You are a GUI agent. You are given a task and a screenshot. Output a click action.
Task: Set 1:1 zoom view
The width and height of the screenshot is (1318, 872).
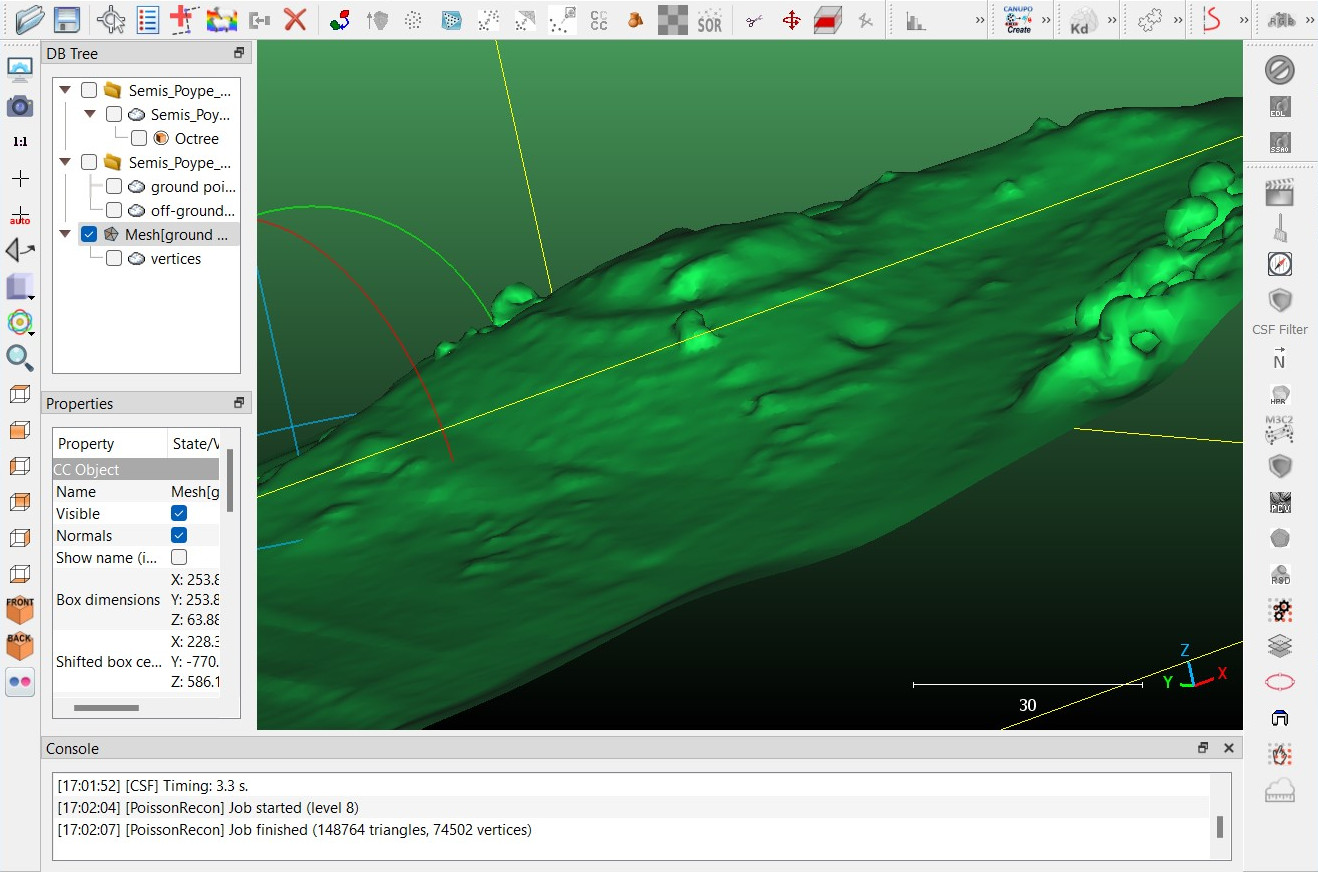click(20, 142)
